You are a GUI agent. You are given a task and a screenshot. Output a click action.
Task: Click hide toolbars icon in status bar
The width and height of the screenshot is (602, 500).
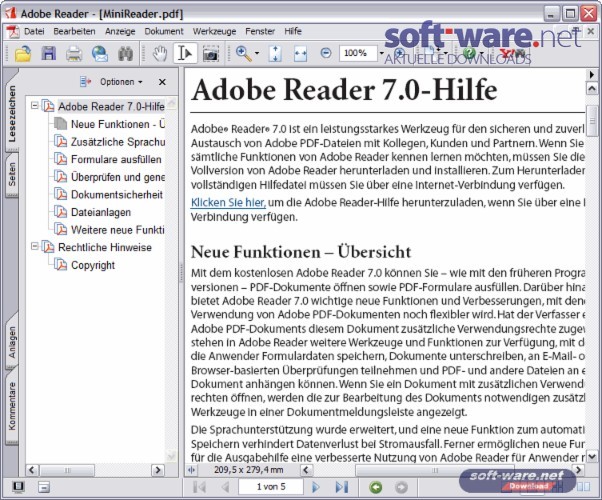tap(44, 487)
